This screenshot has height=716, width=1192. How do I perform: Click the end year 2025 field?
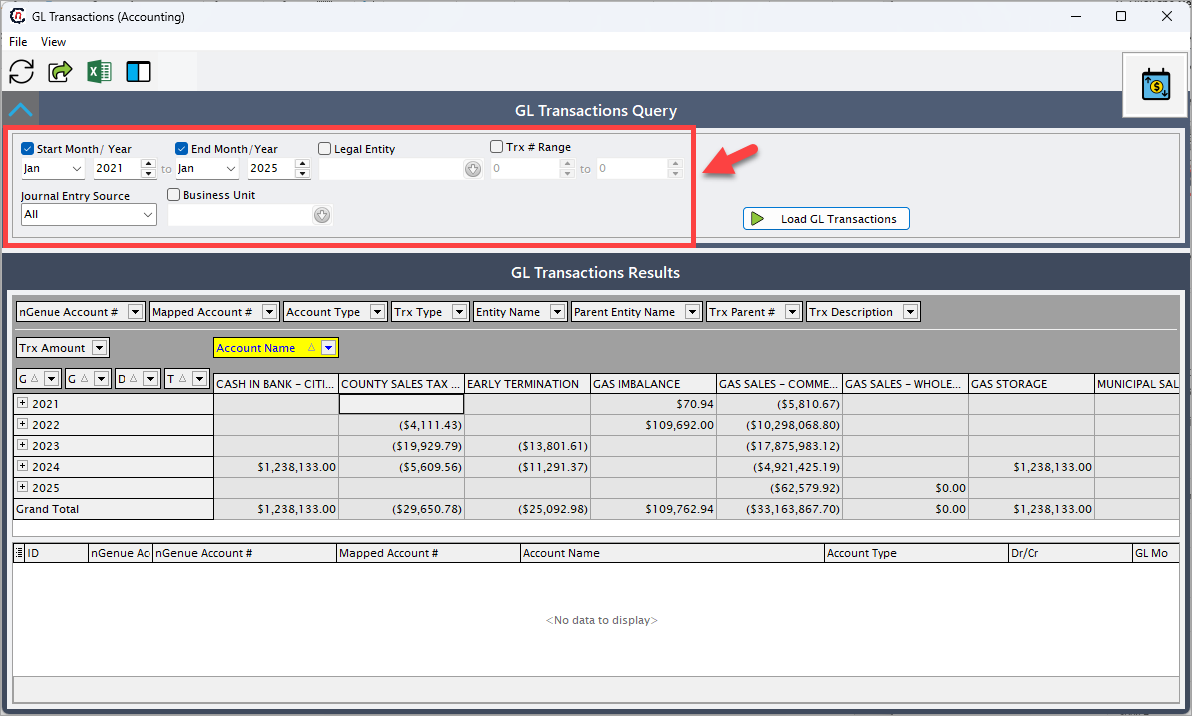tap(271, 169)
